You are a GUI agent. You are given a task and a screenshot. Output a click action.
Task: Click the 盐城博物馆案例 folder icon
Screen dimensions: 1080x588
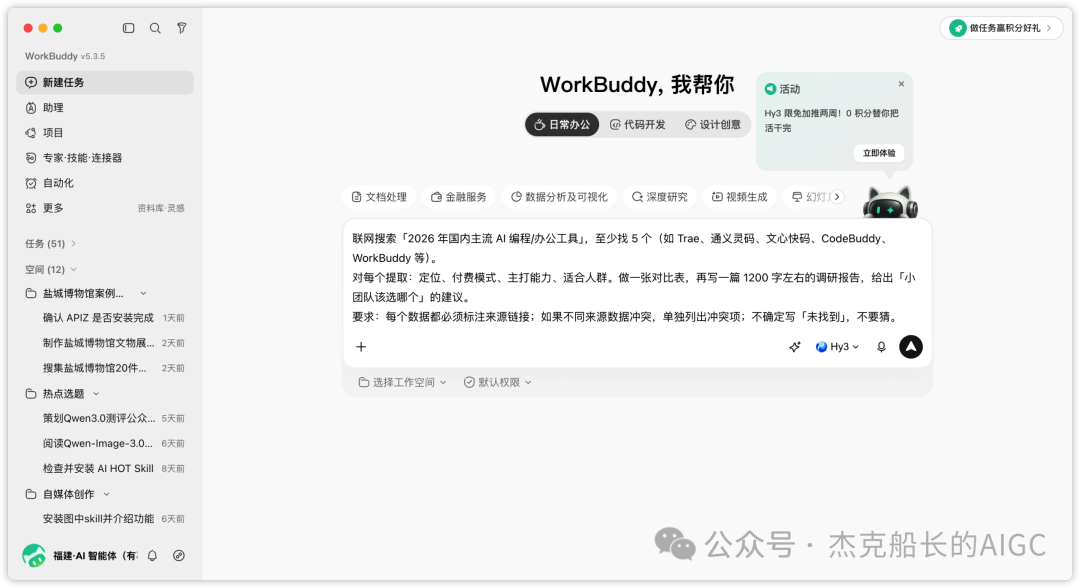[x=31, y=293]
